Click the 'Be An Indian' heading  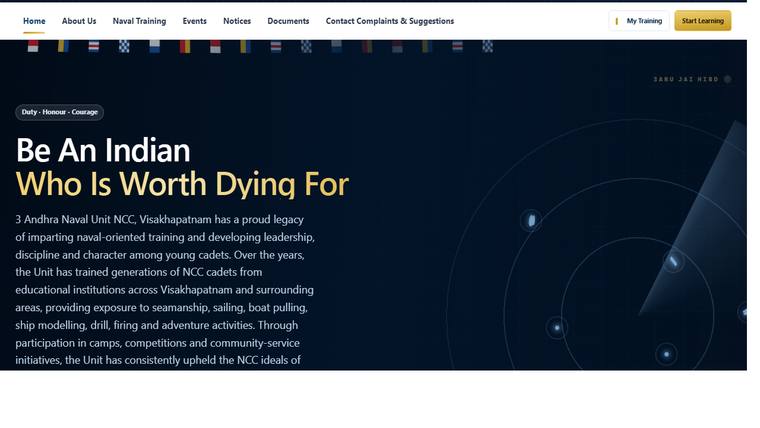[103, 150]
